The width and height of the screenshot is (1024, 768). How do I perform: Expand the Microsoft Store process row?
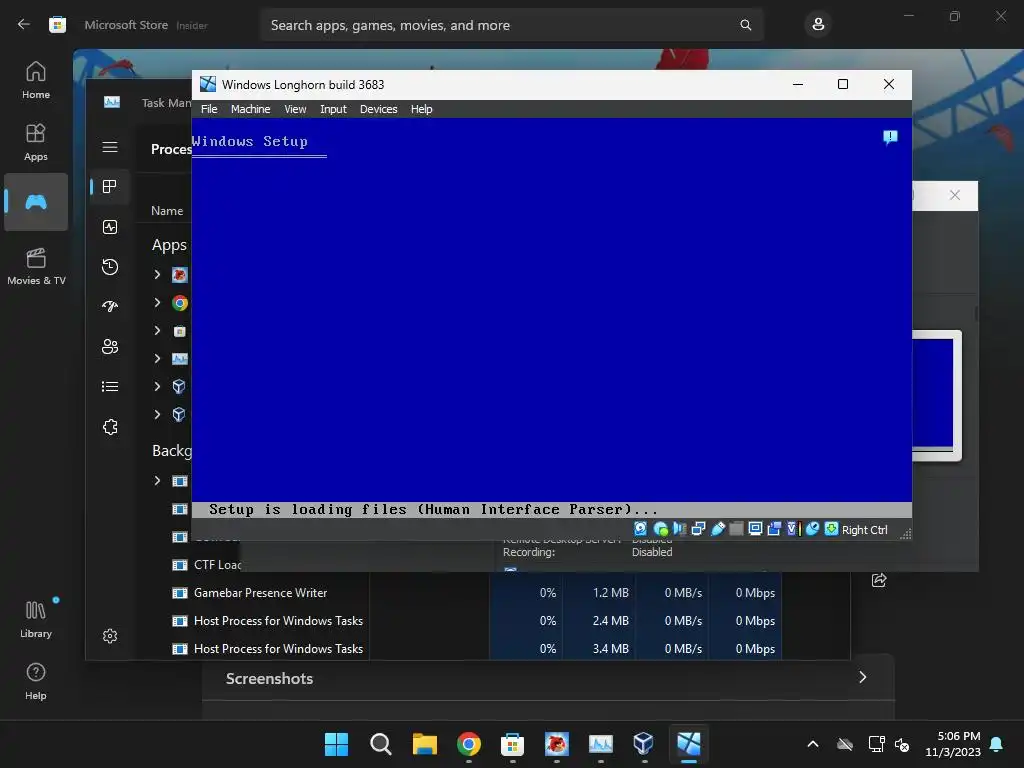click(157, 330)
